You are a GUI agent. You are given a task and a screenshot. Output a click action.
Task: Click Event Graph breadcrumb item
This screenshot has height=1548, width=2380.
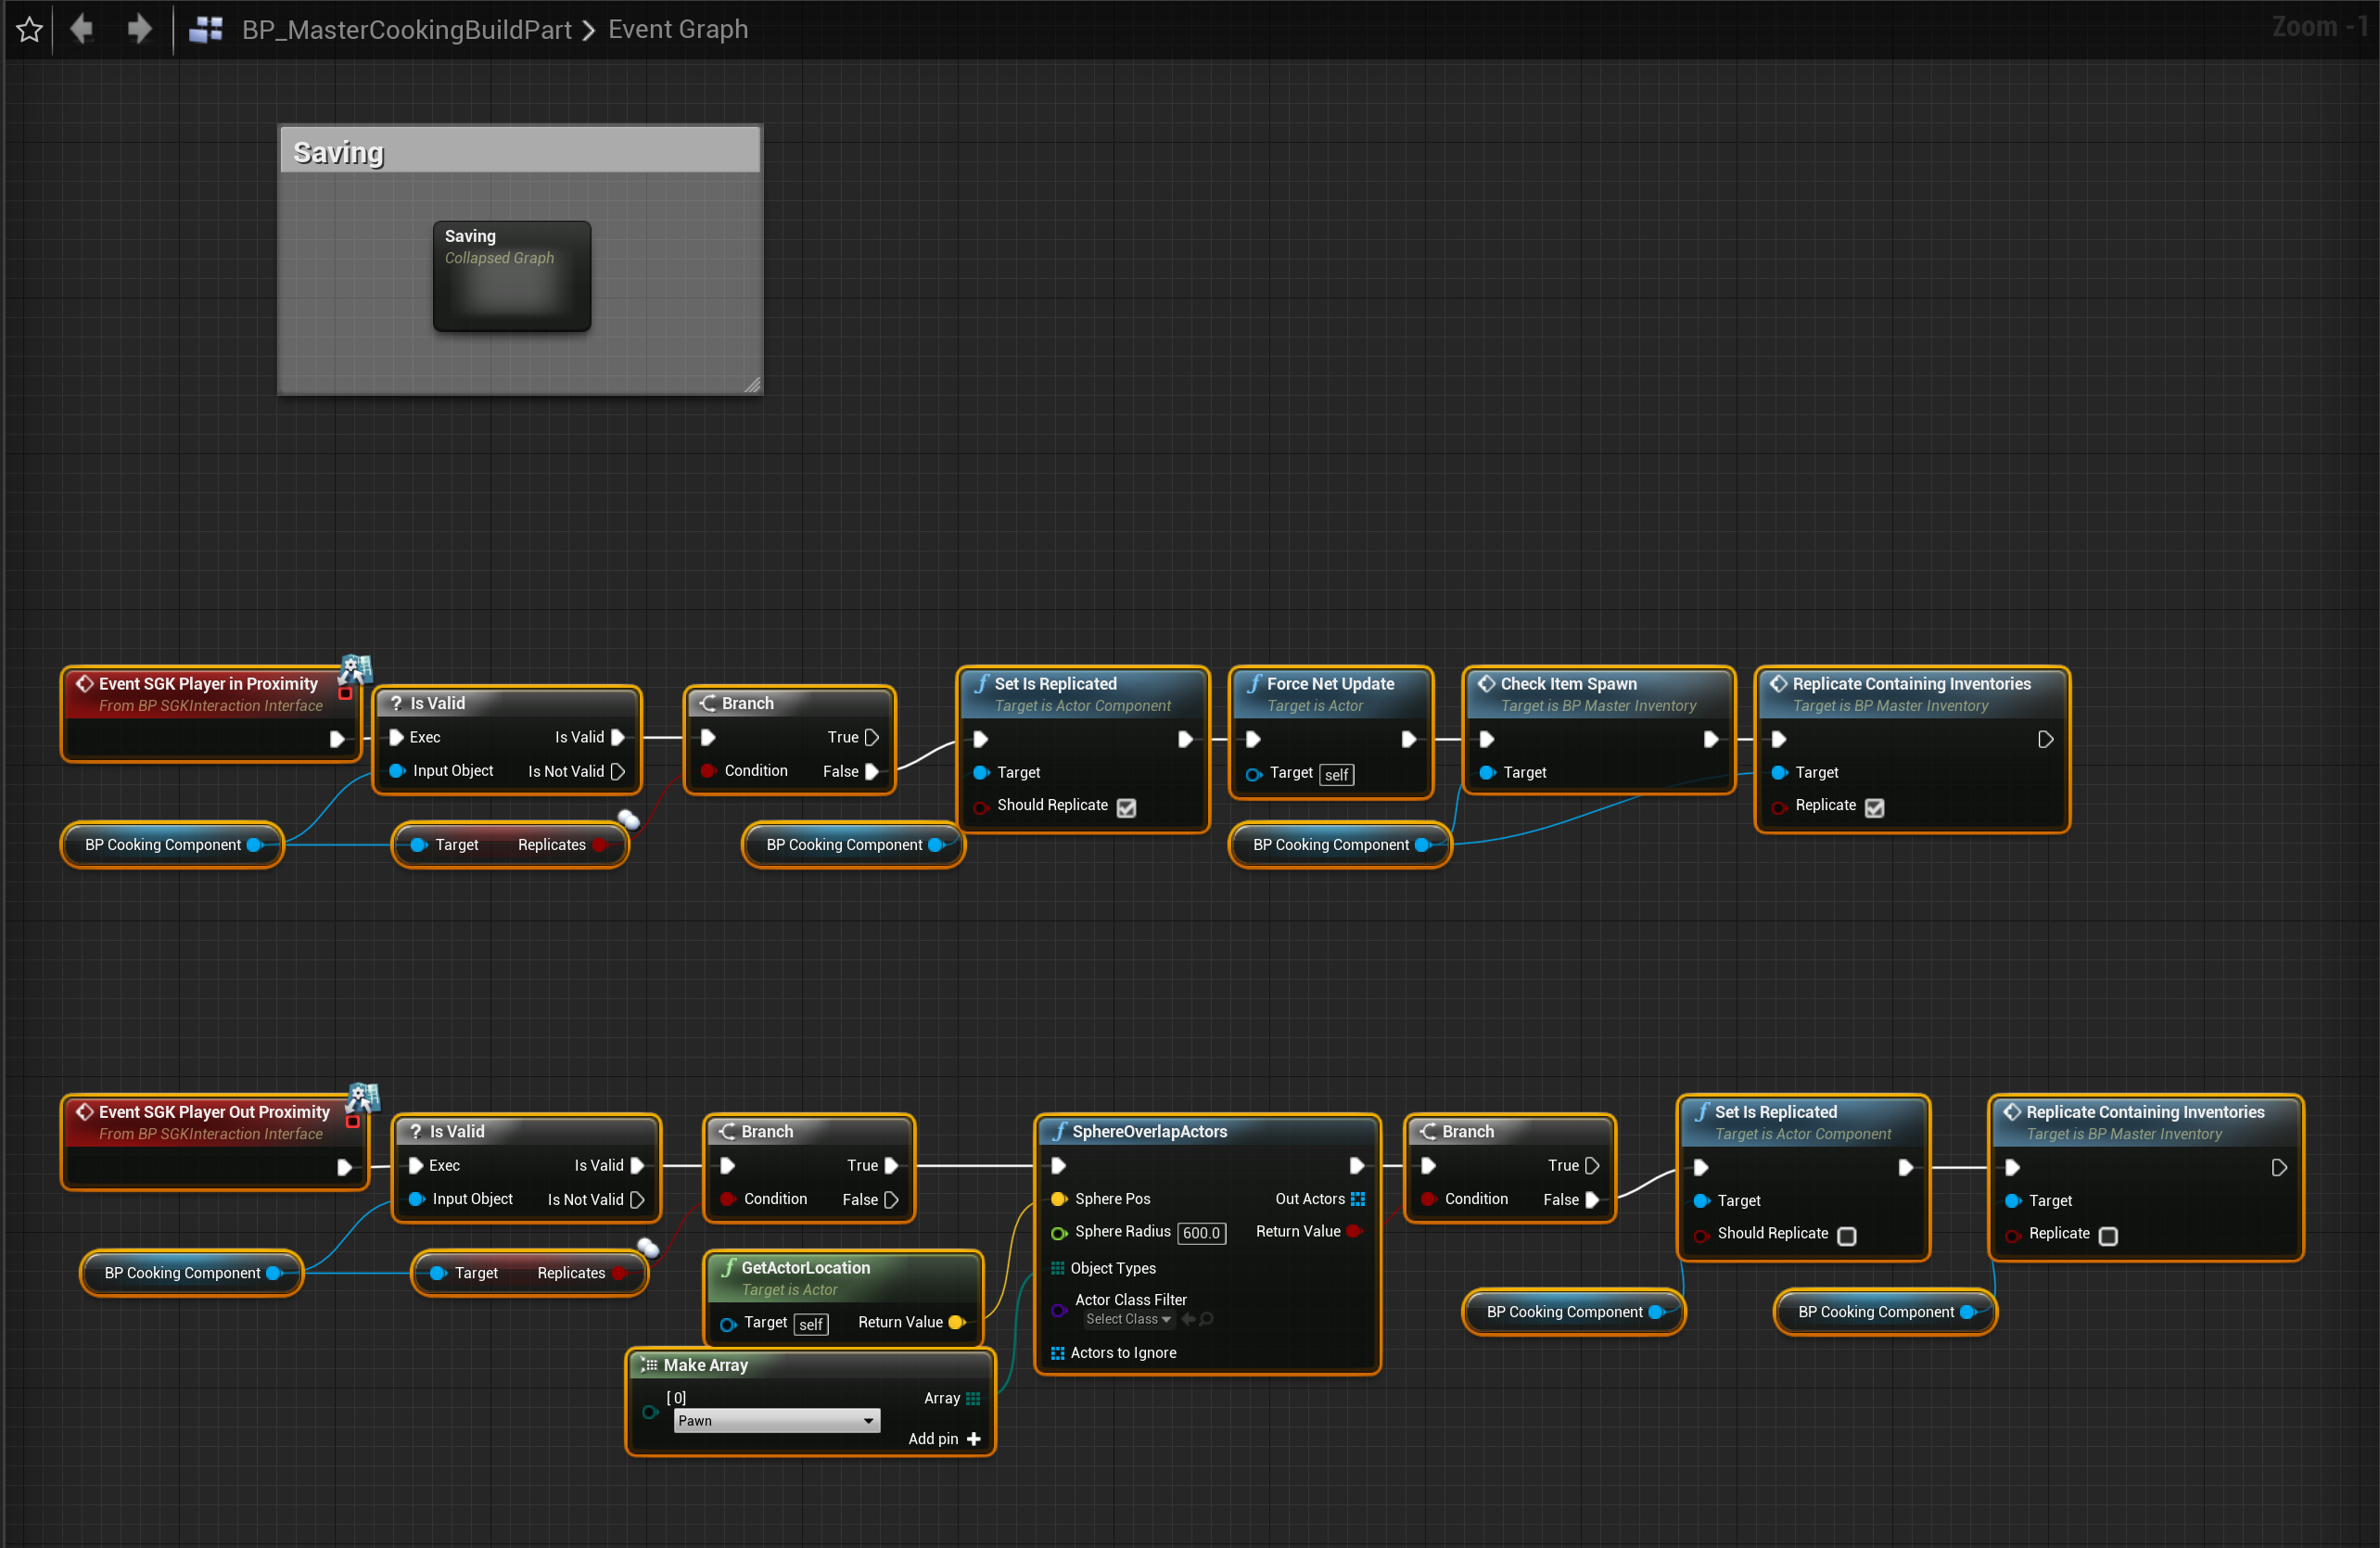[x=677, y=29]
